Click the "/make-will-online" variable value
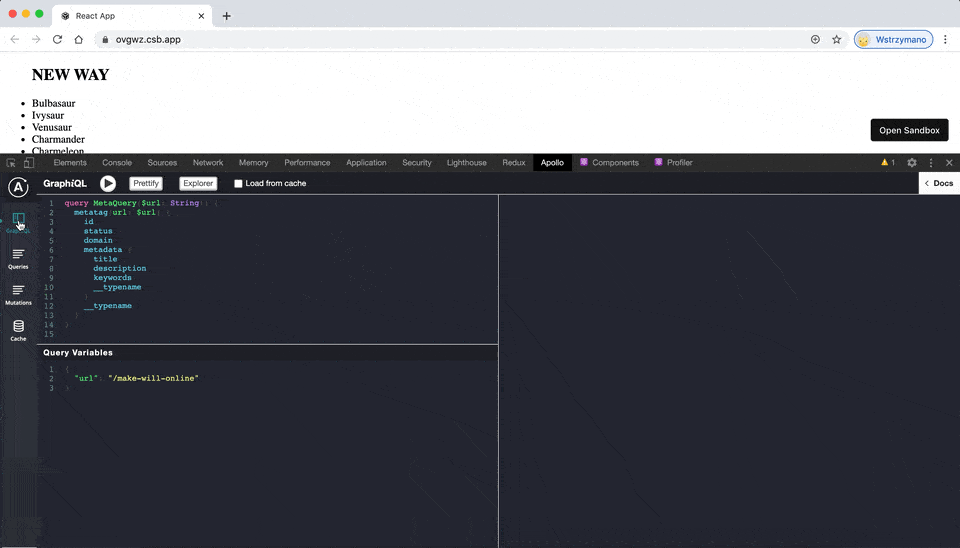The image size is (960, 548). 153,378
